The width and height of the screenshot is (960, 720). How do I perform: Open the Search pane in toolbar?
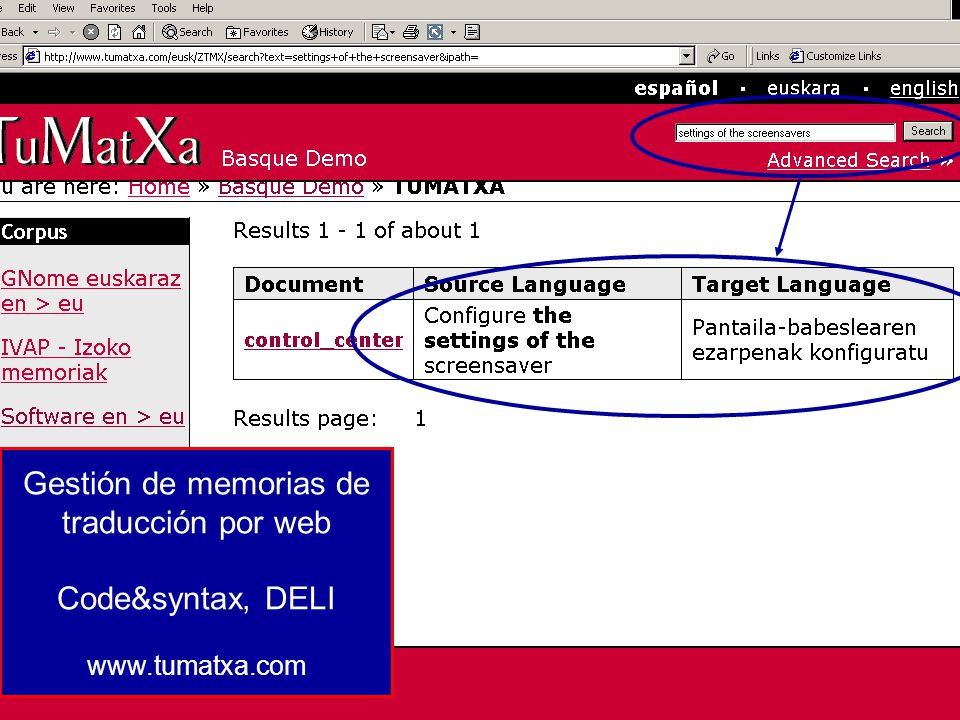[187, 32]
